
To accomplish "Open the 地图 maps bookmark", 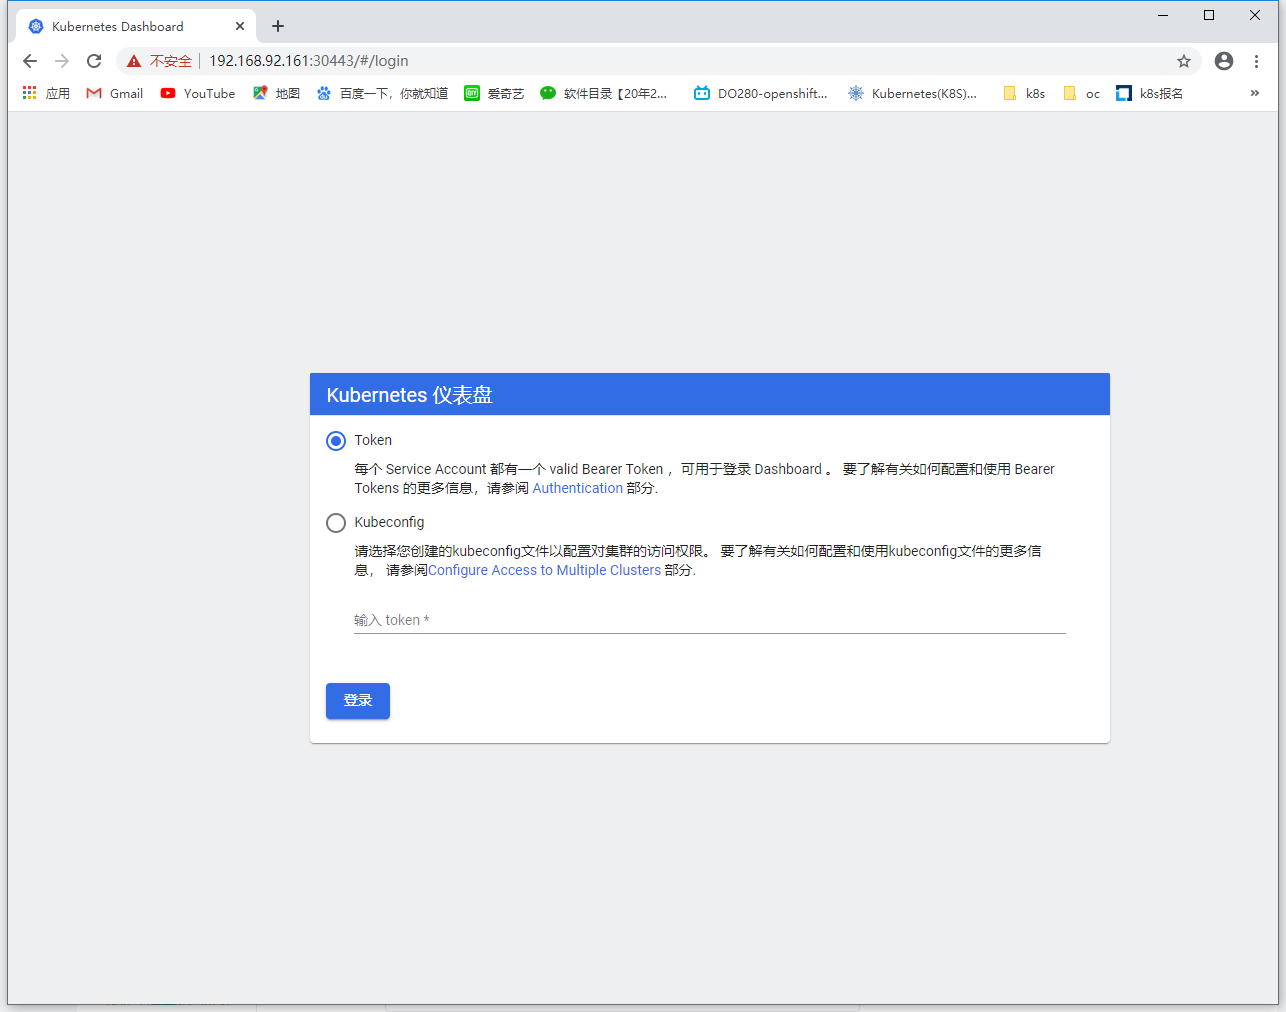I will [x=276, y=93].
